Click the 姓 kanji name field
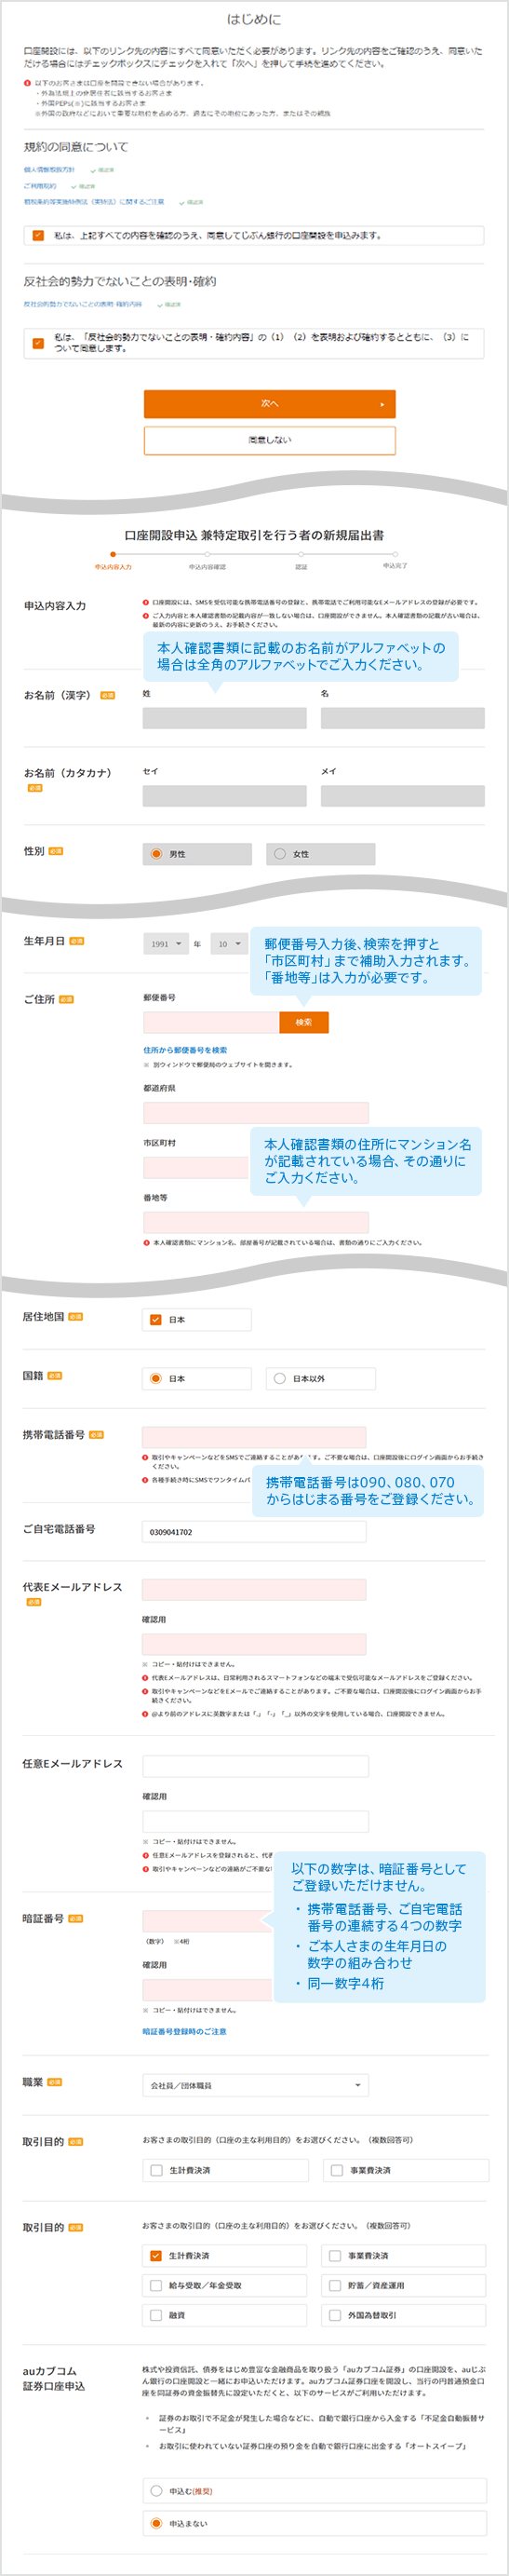This screenshot has height=2576, width=509. click(225, 718)
